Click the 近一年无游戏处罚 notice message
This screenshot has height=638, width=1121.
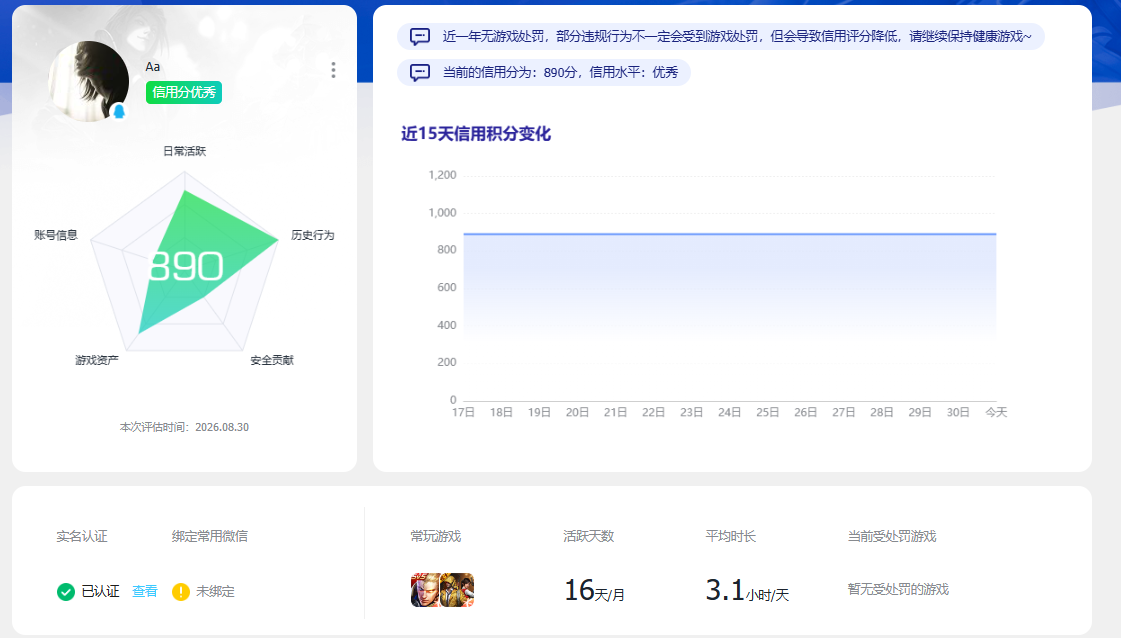pyautogui.click(x=721, y=36)
